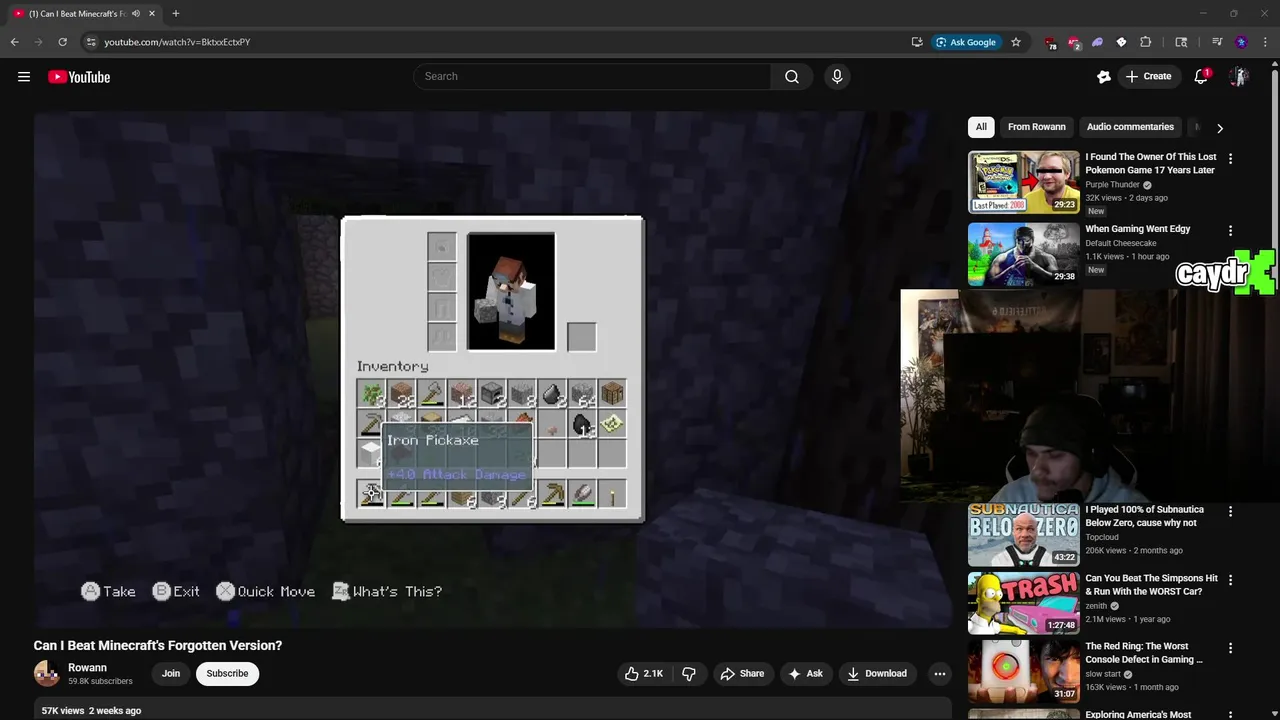Click the tab search icon in the toolbar
The image size is (1280, 720).
(x=1181, y=42)
